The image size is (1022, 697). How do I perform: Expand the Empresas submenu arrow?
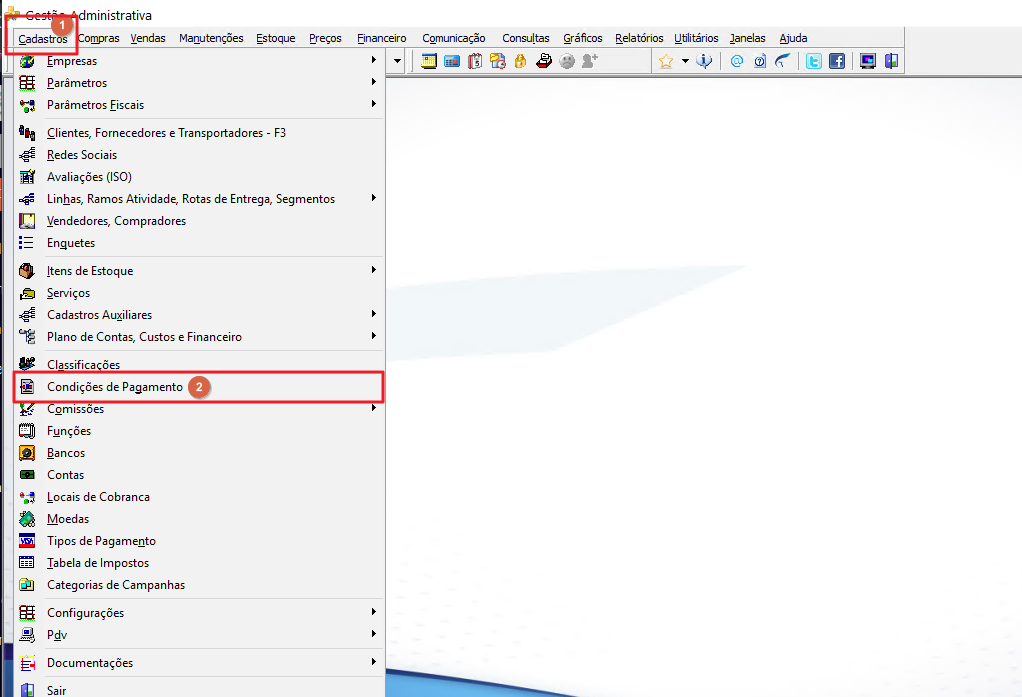pos(373,60)
